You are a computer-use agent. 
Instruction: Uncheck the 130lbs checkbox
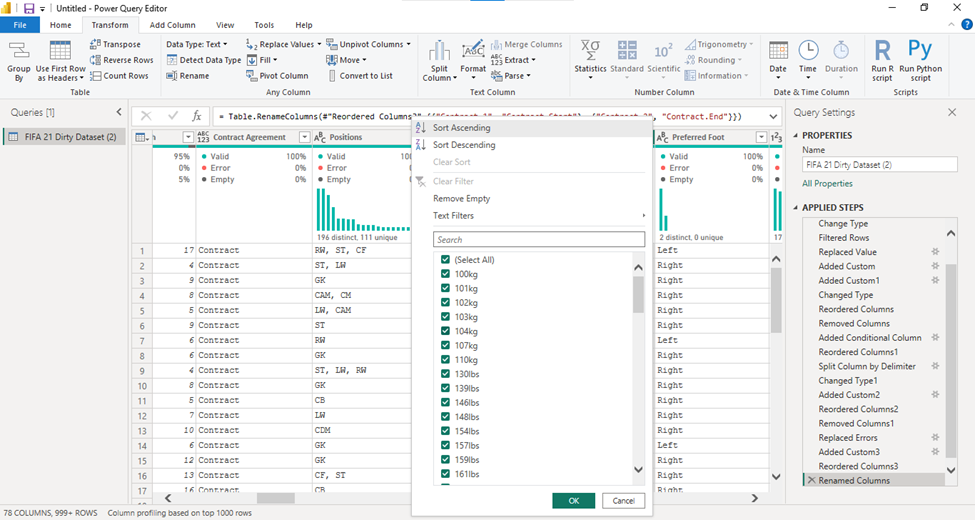click(445, 374)
